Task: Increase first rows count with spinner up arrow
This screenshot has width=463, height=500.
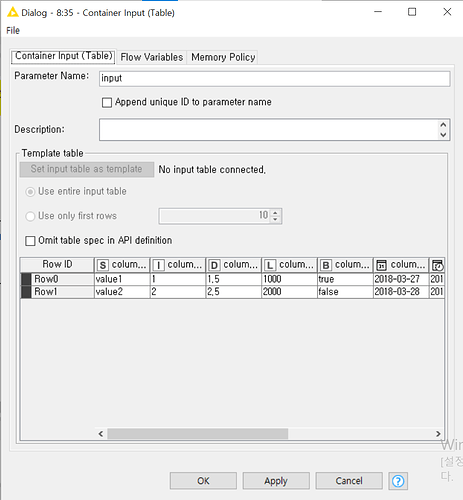Action: [x=275, y=212]
